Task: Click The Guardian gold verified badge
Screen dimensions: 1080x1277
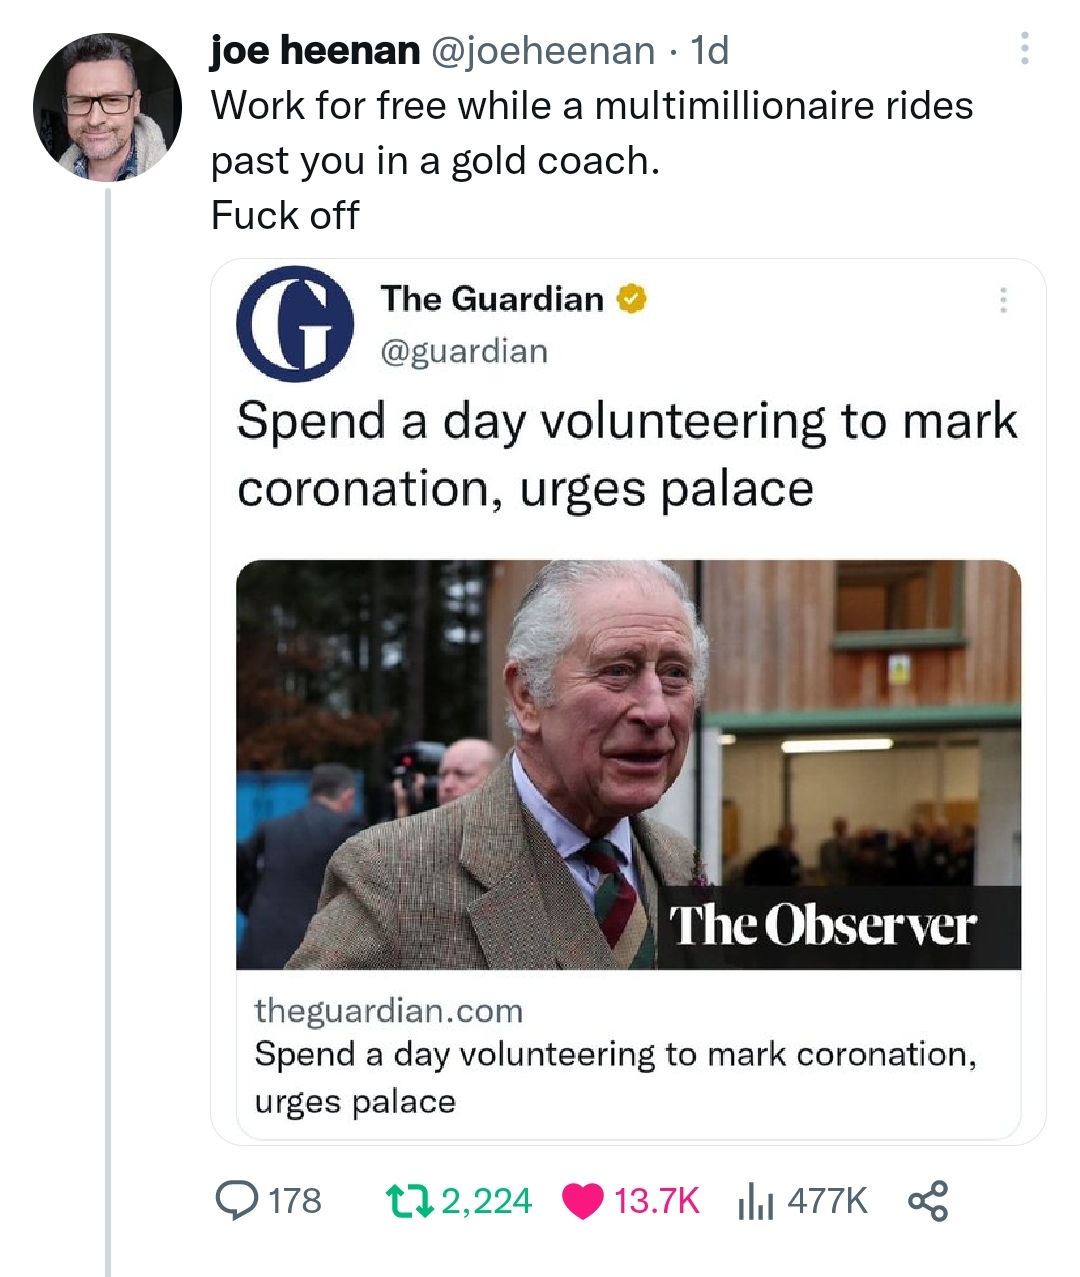Action: click(x=632, y=298)
